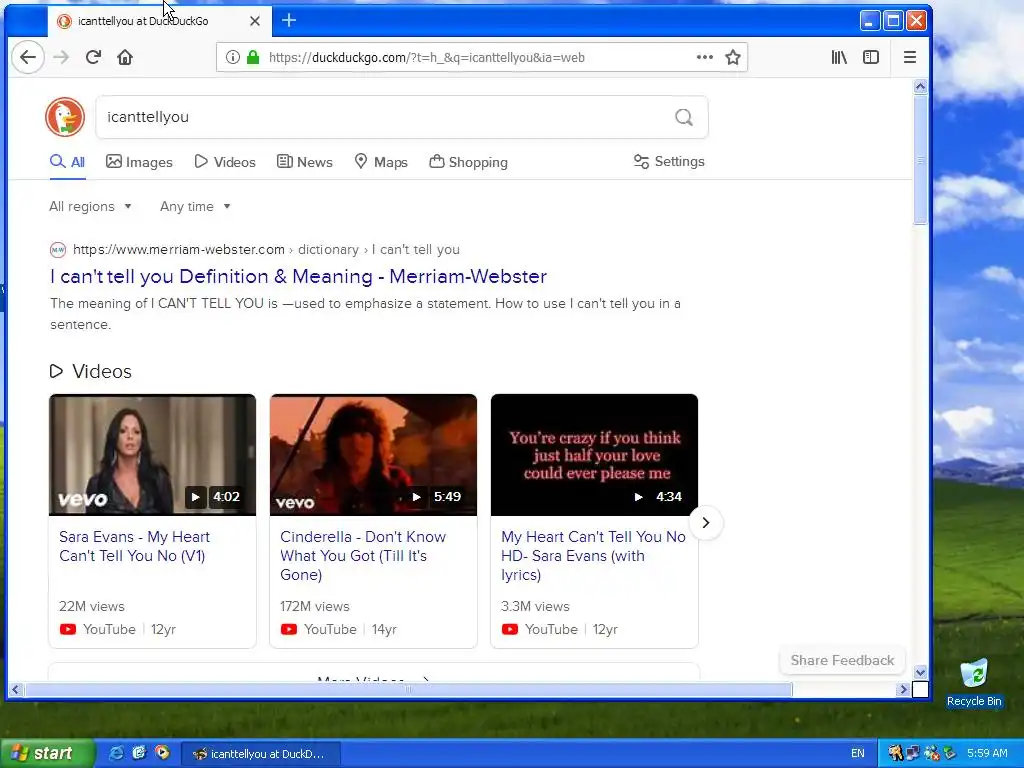Switch to Shopping results tab

[x=468, y=162]
